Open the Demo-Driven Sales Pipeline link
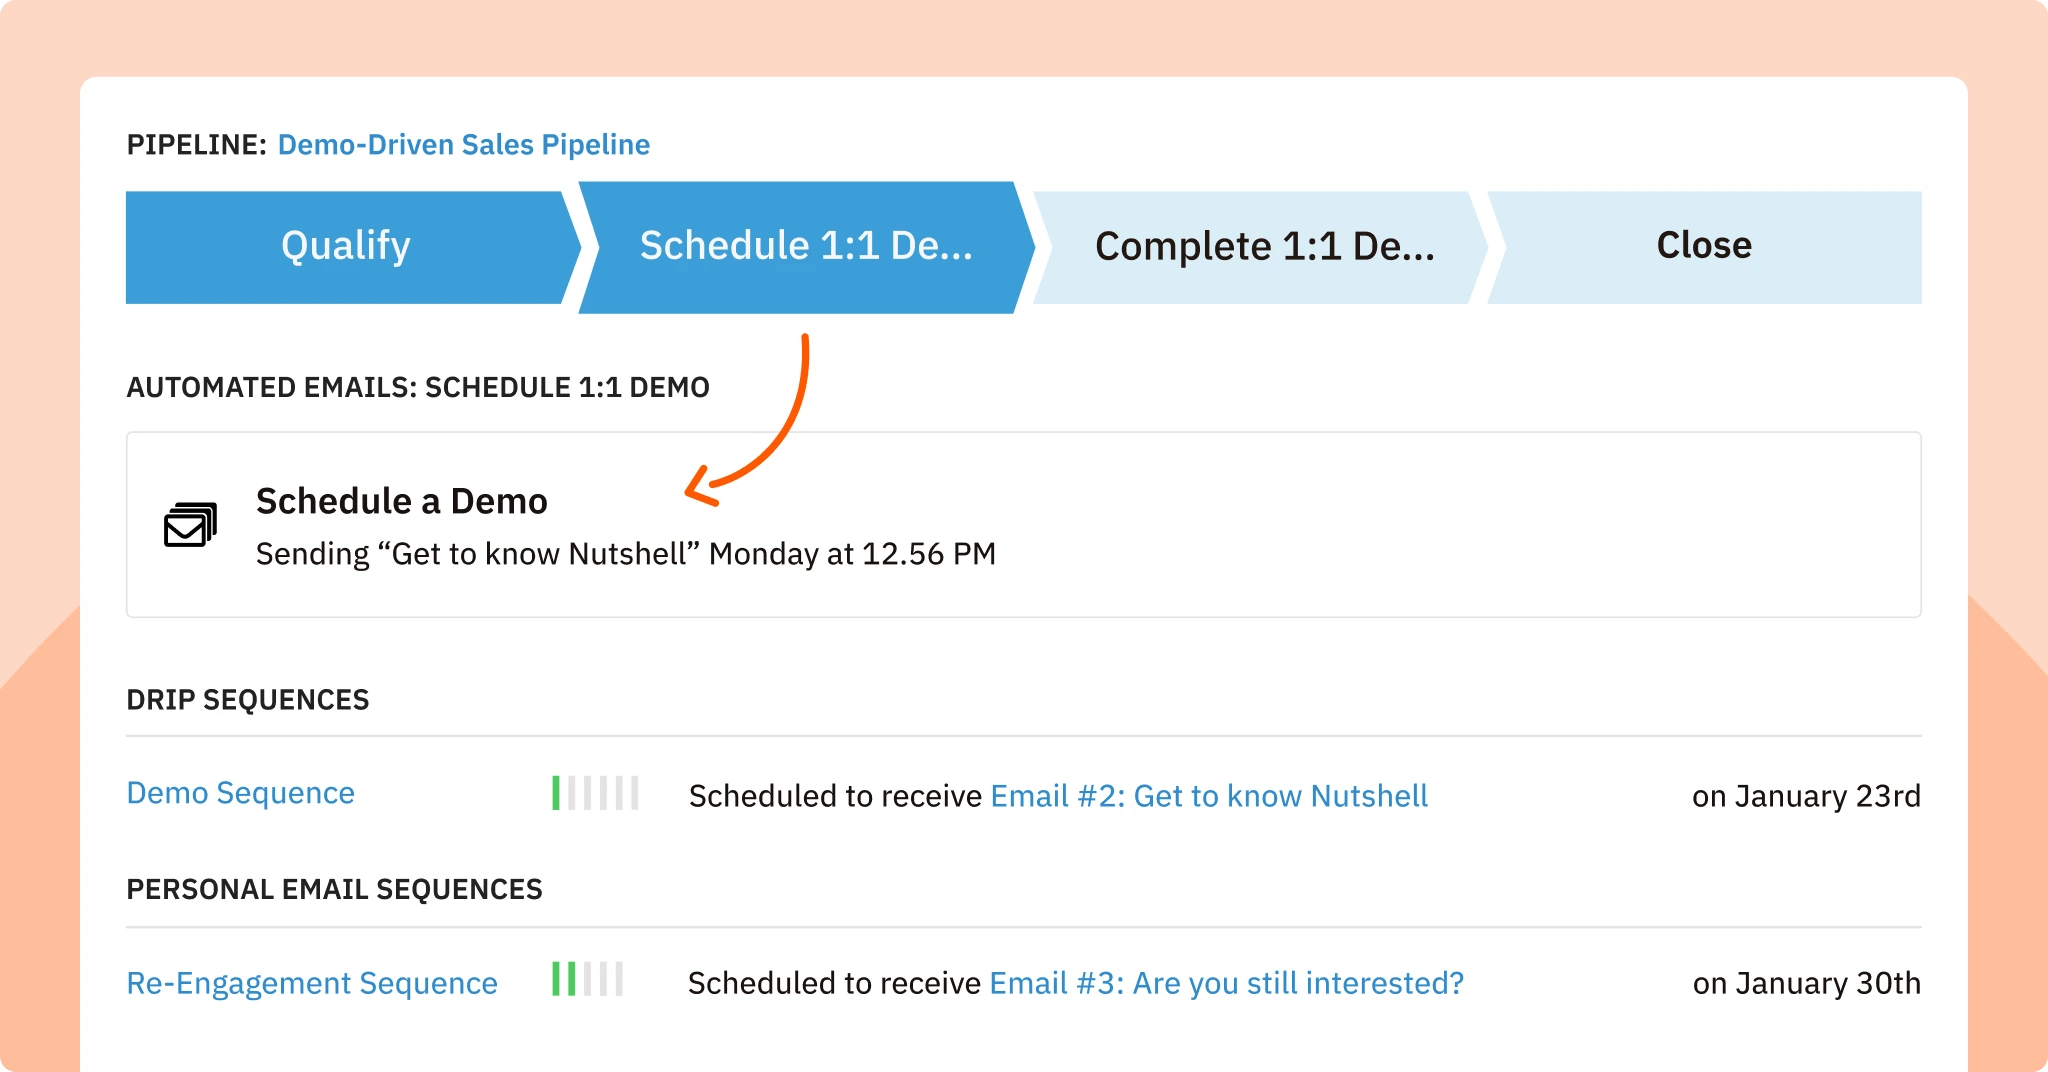The height and width of the screenshot is (1072, 2048). click(463, 145)
